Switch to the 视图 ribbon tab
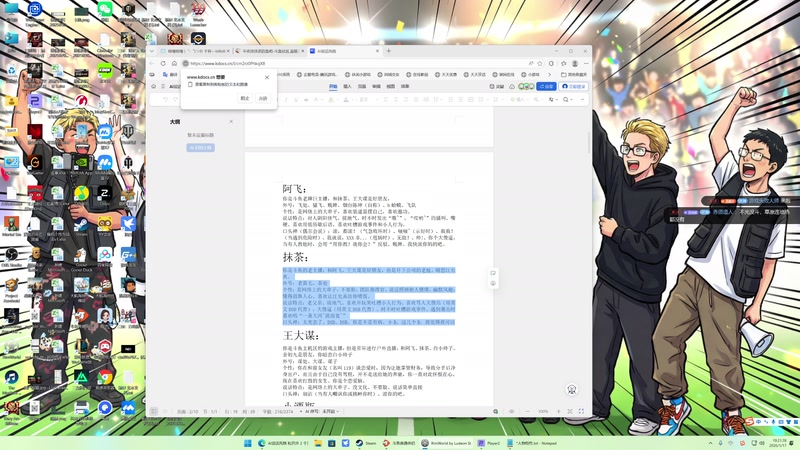 [391, 86]
